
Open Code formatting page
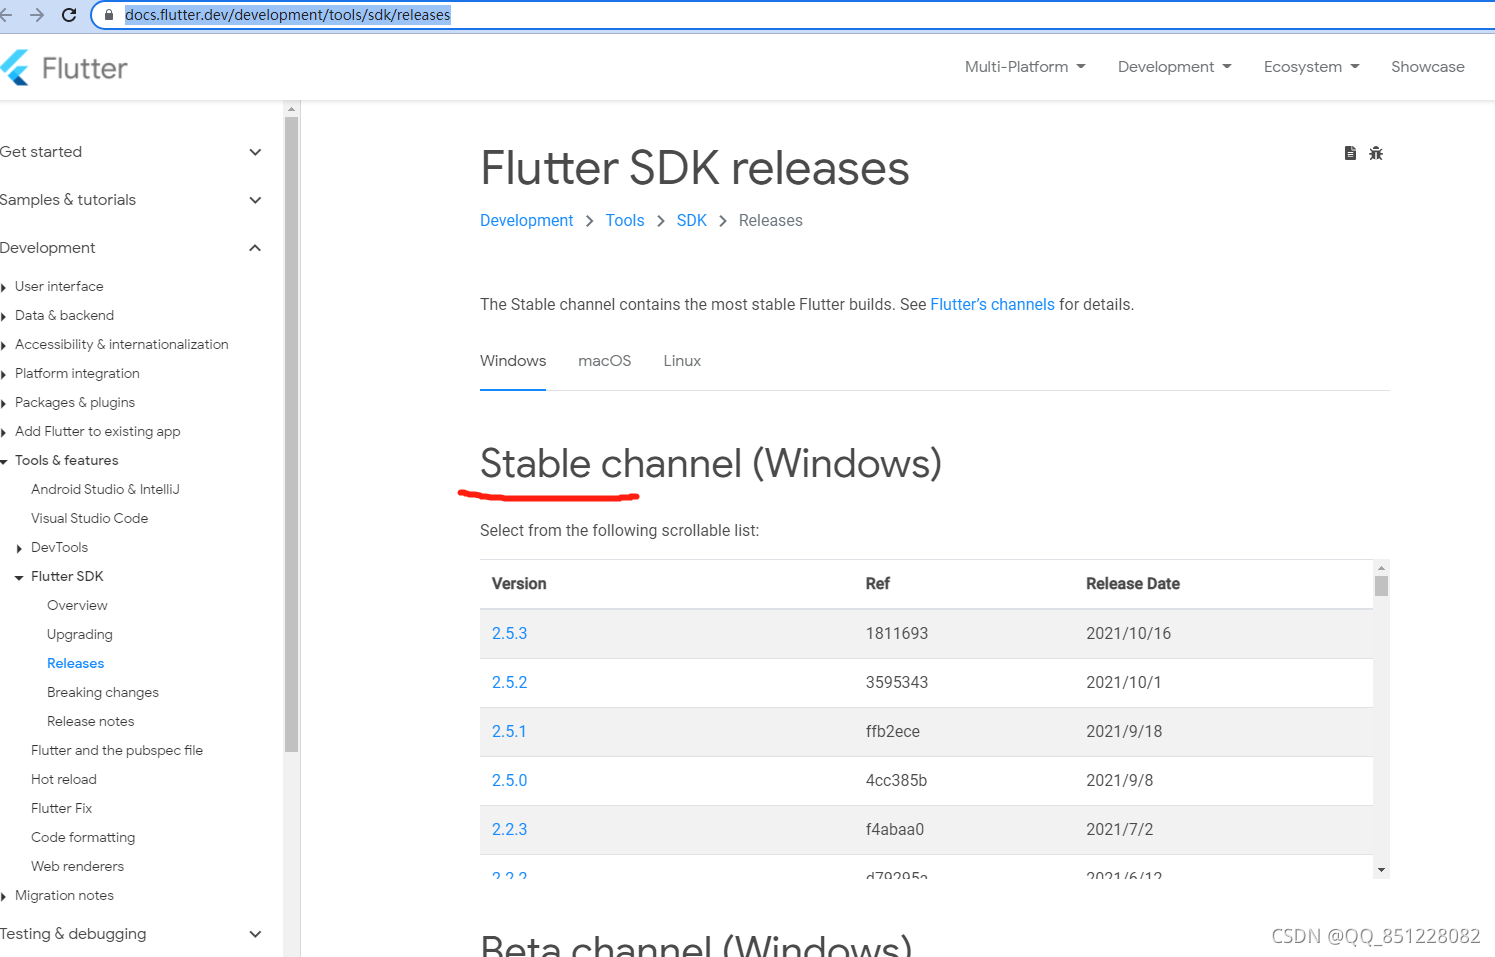coord(83,837)
